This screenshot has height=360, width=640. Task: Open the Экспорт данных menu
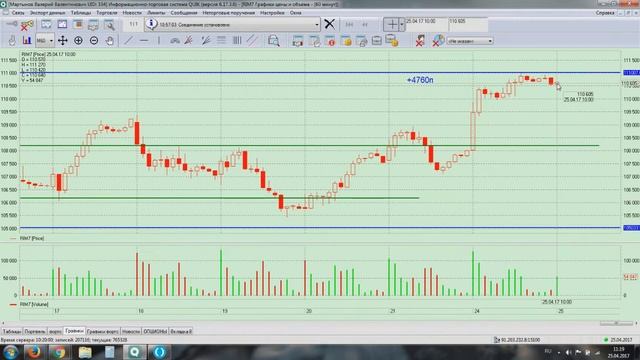[48, 13]
